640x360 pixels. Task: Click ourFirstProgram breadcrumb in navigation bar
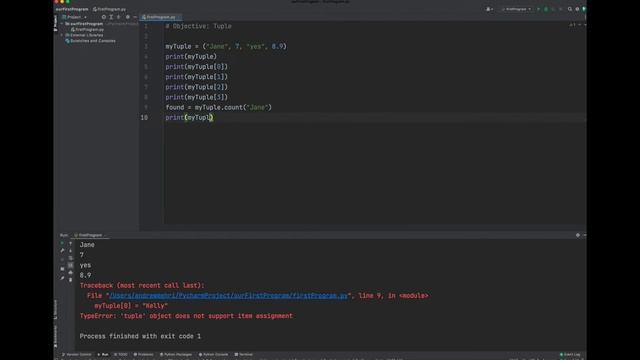72,9
